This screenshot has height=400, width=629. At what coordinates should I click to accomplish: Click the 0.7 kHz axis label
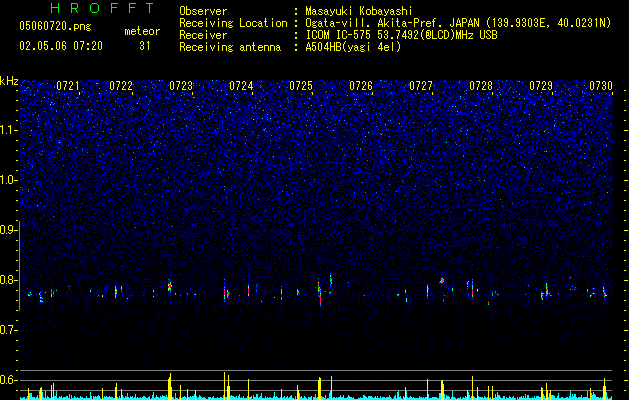click(x=8, y=330)
